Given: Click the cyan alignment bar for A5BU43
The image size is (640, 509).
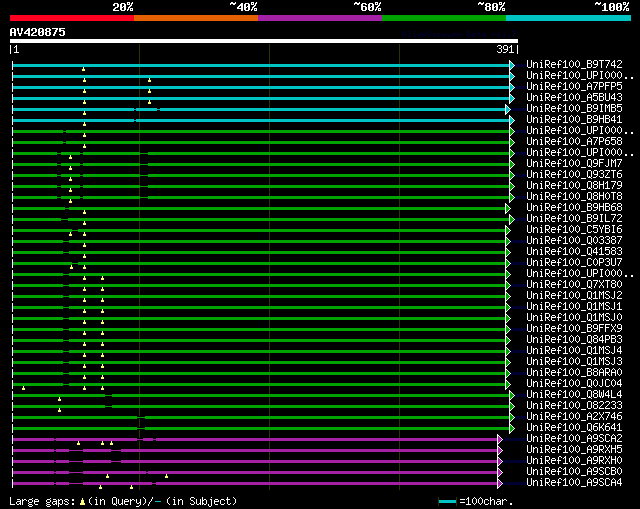Looking at the screenshot, I should point(261,98).
